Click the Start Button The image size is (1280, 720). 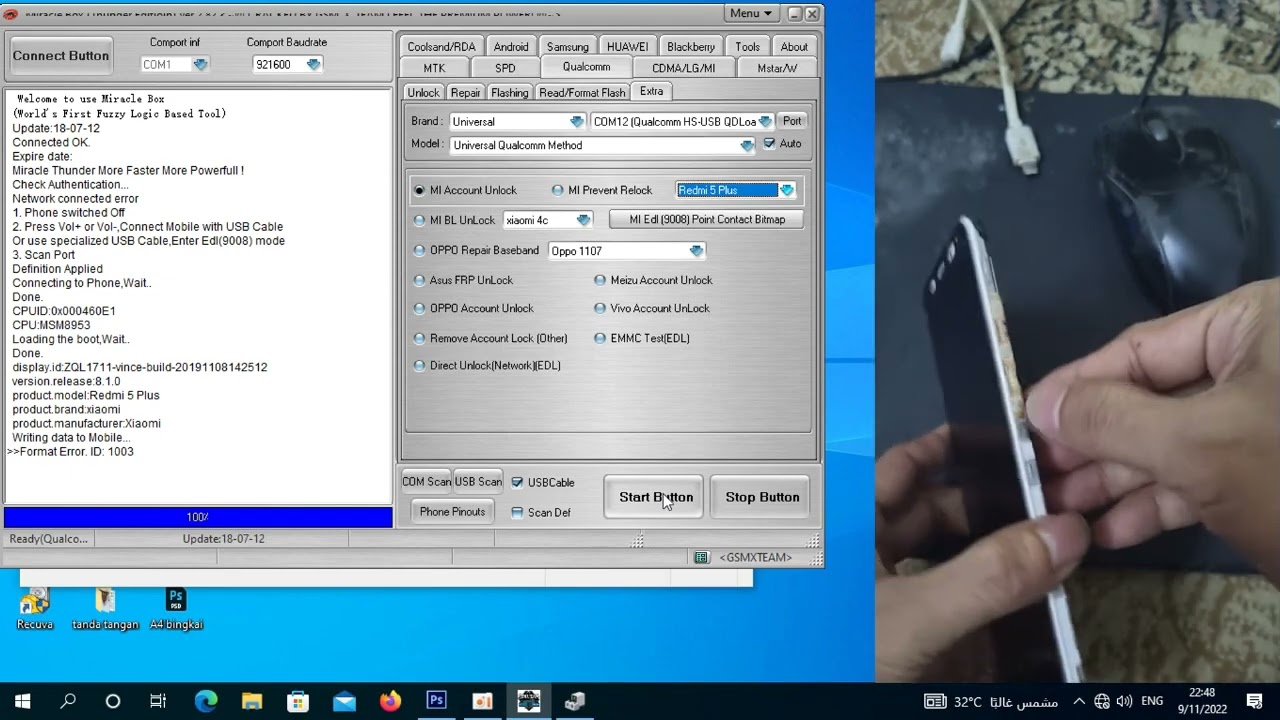654,497
